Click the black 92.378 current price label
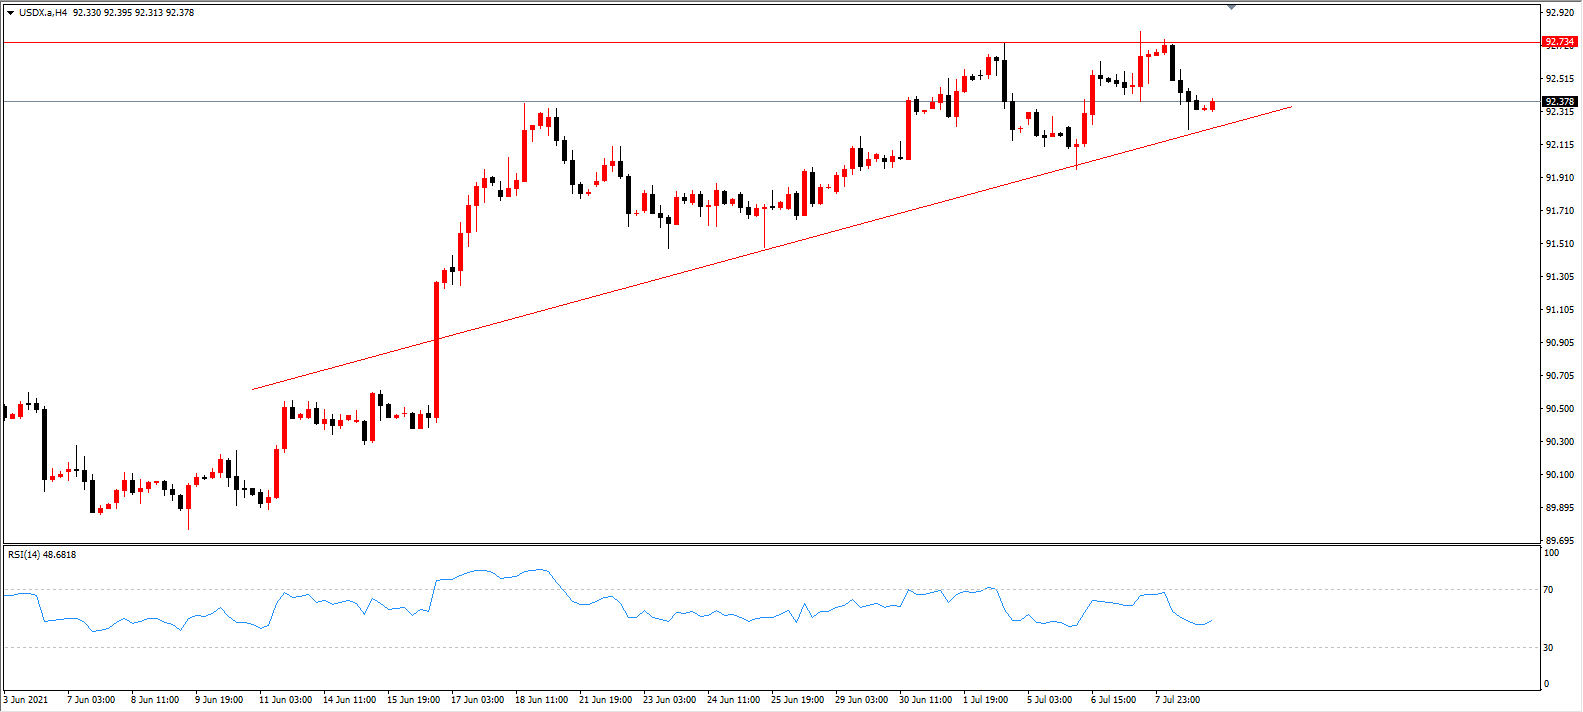 pyautogui.click(x=1559, y=101)
